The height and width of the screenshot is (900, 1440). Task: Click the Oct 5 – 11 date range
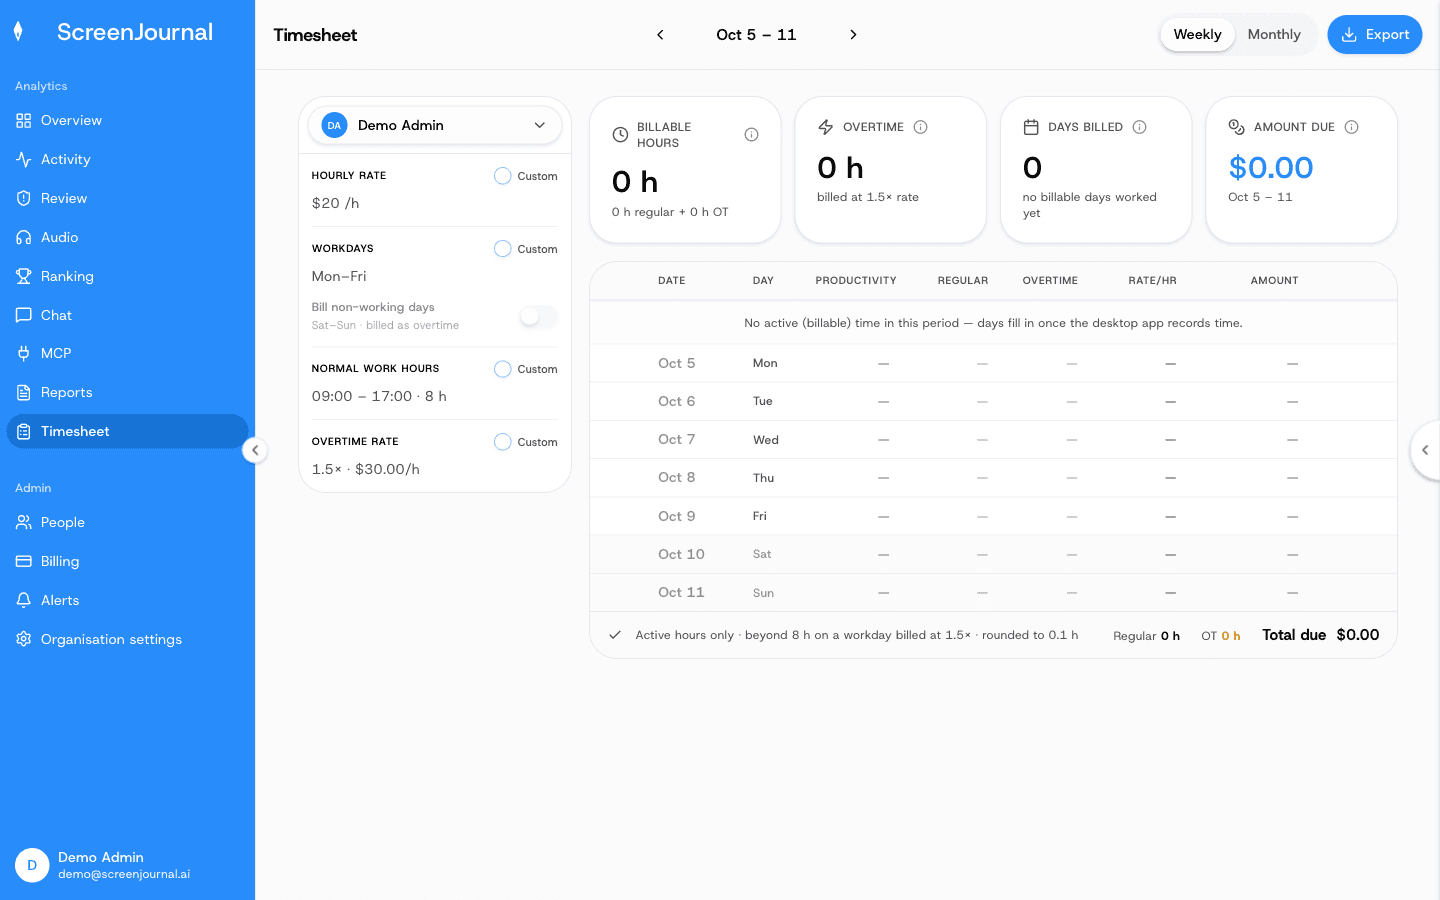[756, 35]
